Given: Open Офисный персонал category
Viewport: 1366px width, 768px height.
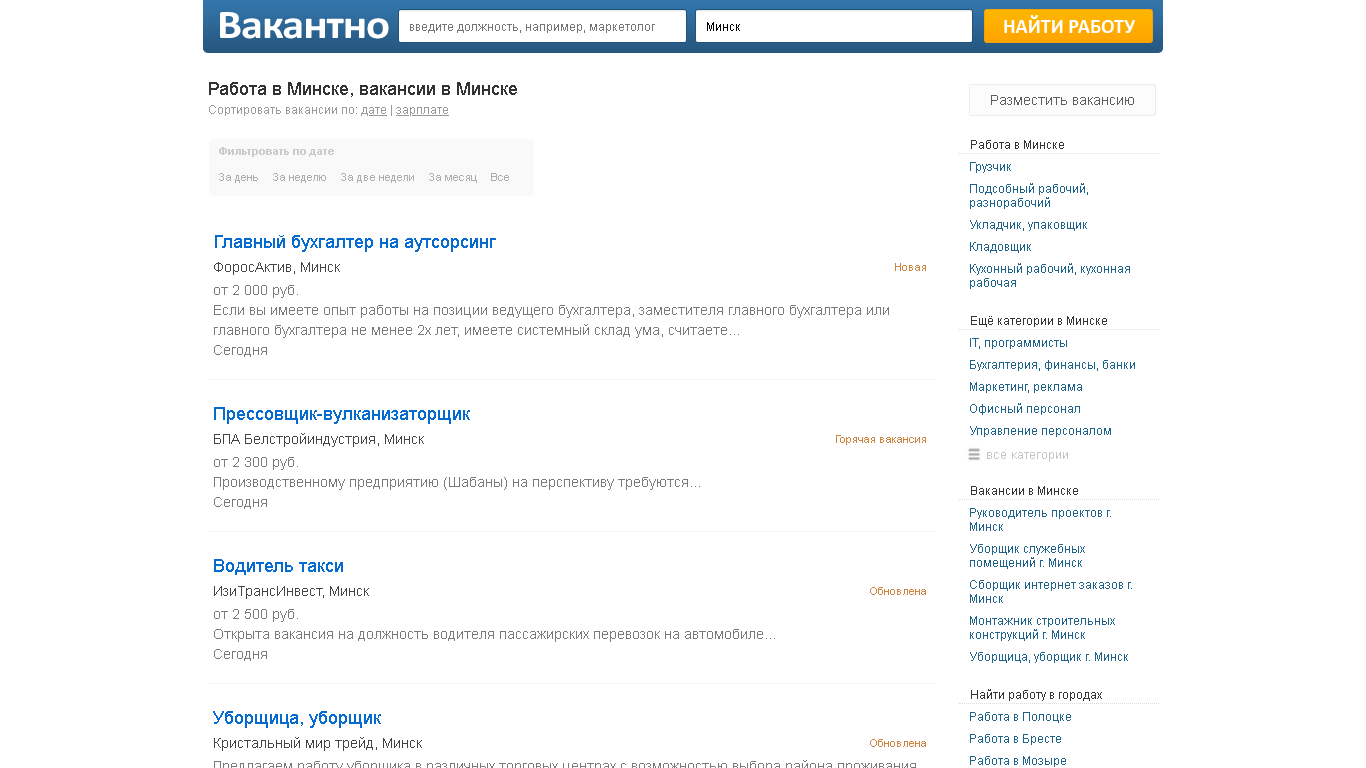Looking at the screenshot, I should click(1025, 409).
